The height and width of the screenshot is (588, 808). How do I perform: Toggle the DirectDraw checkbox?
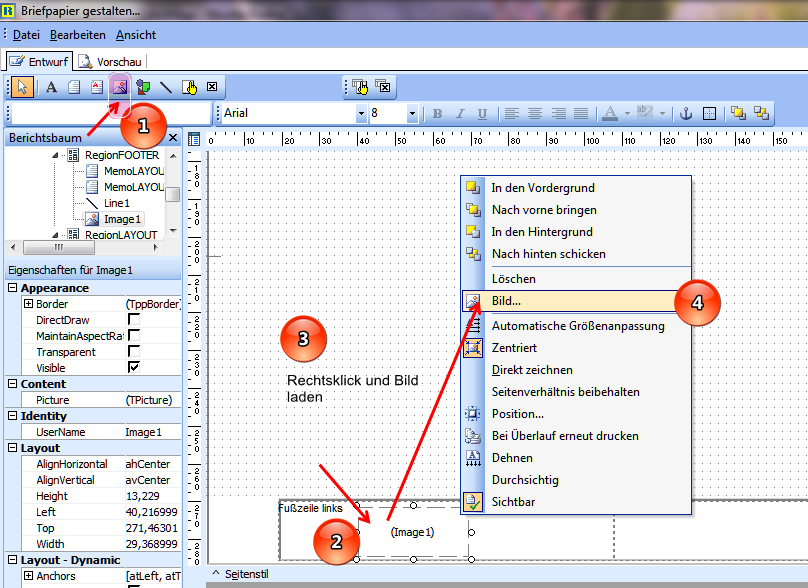(134, 320)
